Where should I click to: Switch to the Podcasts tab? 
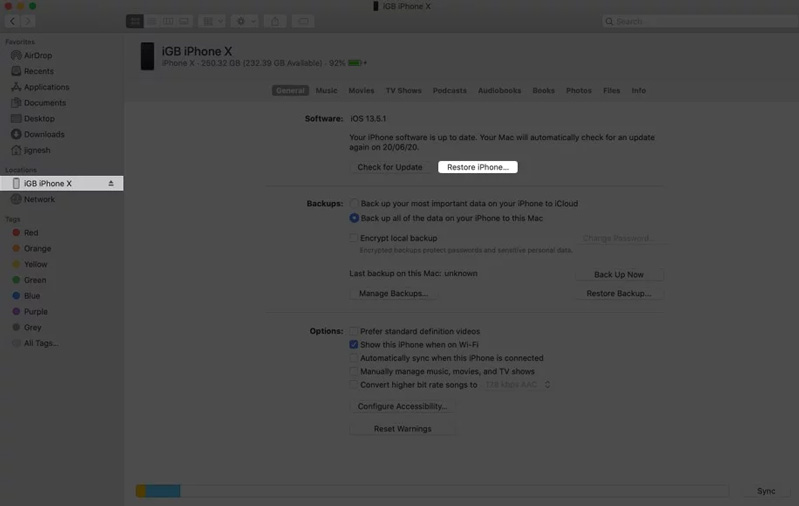(449, 90)
